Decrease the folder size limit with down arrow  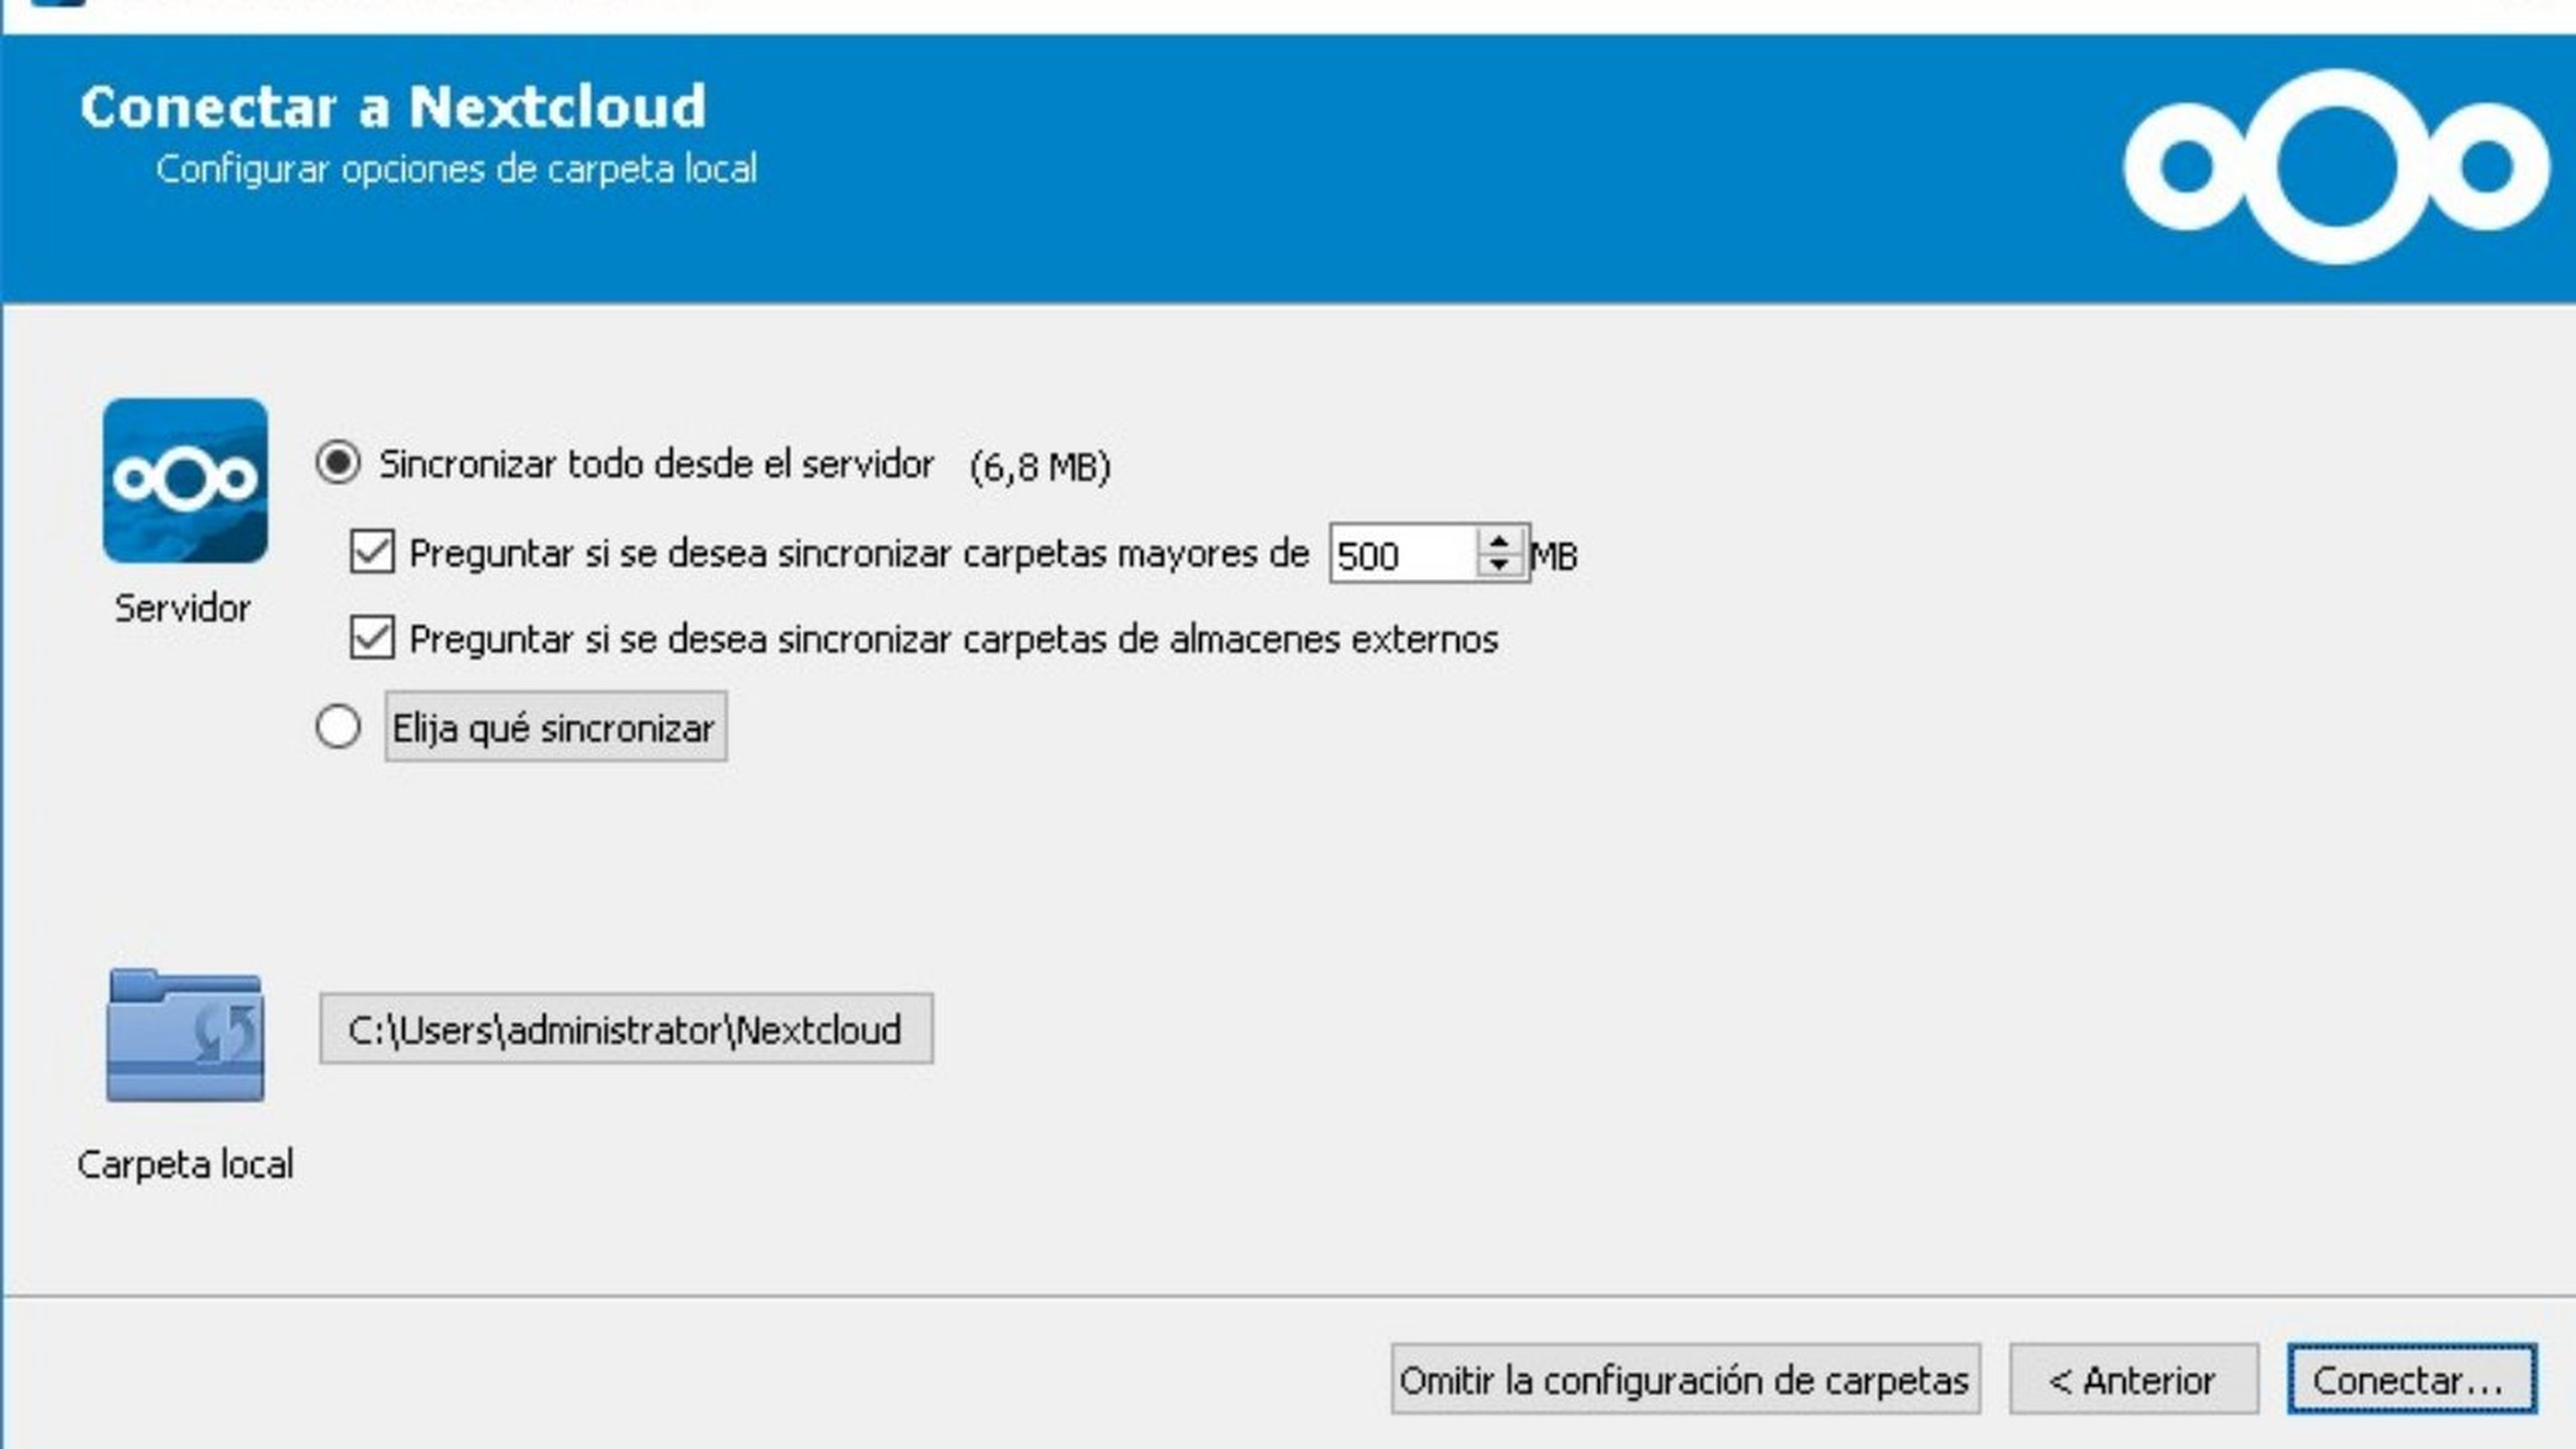[x=1498, y=565]
